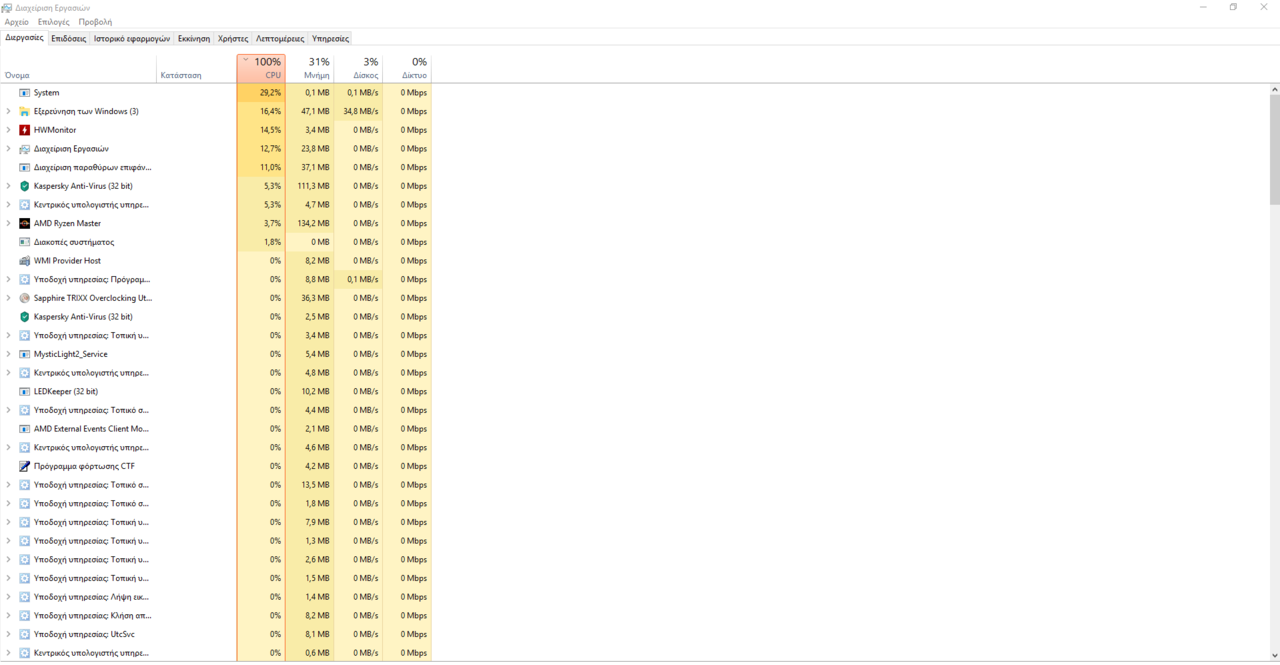
Task: Expand the Υποδοχή υπηρεσίας: UtcSvc entry
Action: click(x=8, y=634)
